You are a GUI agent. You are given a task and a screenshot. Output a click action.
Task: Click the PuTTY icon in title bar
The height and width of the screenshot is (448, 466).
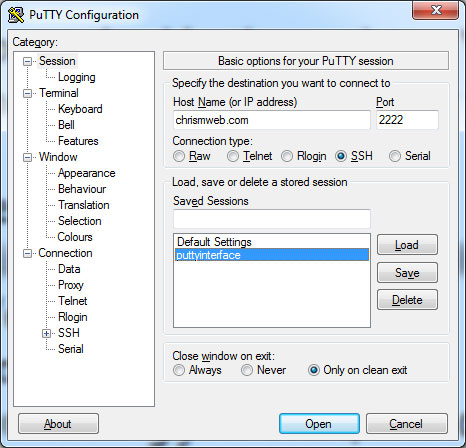[16, 15]
